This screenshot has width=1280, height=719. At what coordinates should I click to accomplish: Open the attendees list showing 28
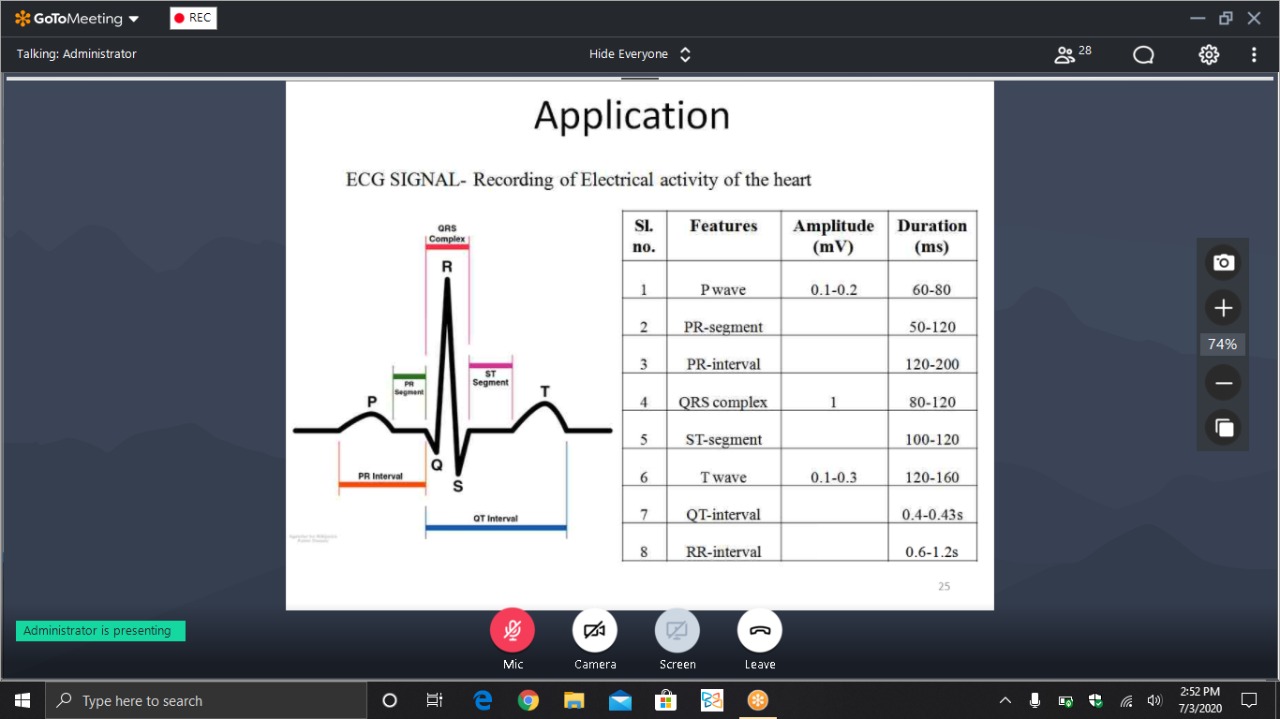(1072, 54)
